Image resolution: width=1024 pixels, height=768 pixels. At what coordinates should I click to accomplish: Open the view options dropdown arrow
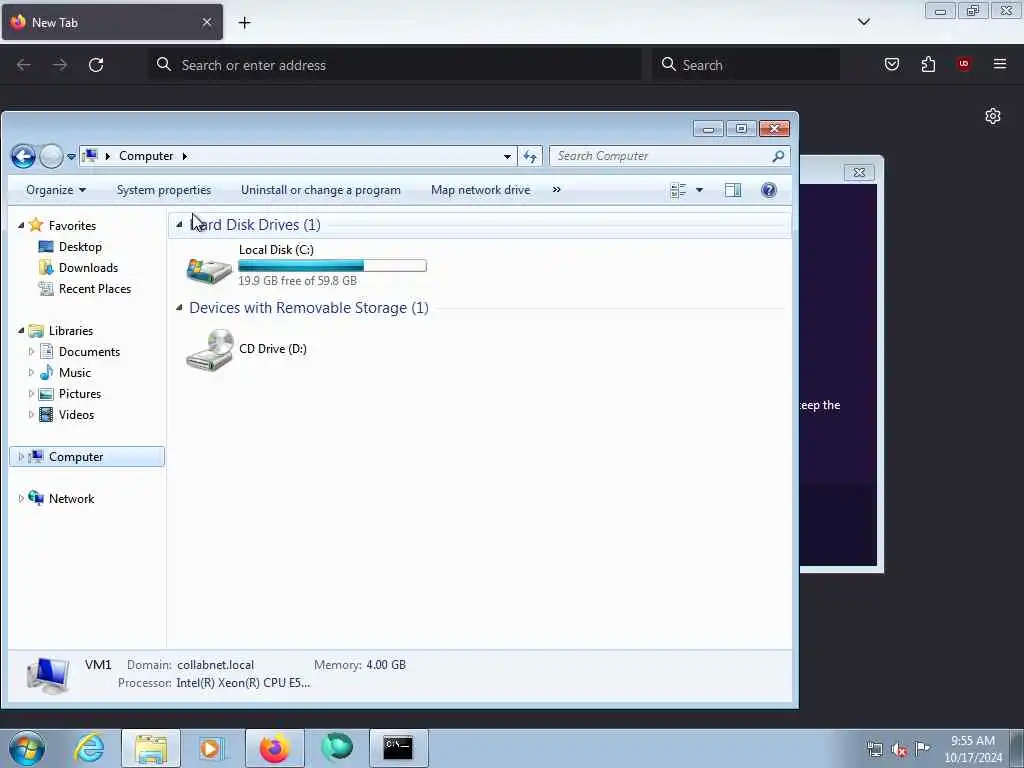click(x=699, y=190)
